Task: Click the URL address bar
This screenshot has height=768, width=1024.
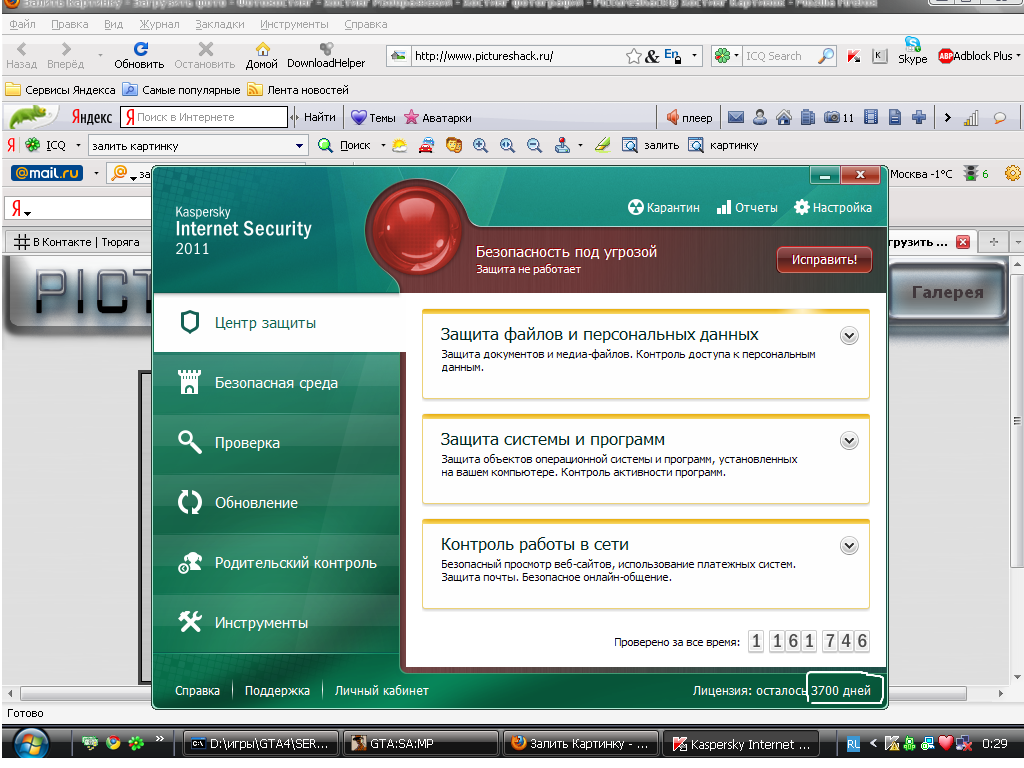Action: (516, 56)
